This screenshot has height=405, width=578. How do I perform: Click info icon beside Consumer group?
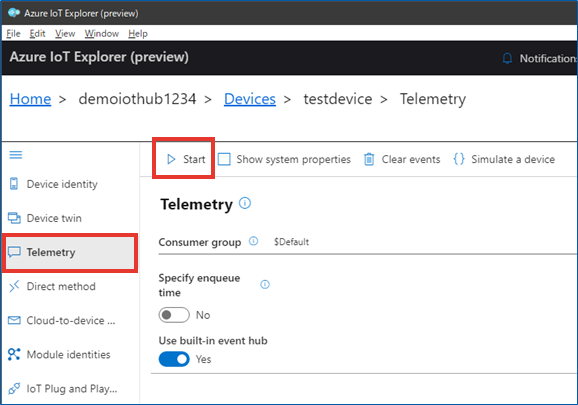[254, 241]
